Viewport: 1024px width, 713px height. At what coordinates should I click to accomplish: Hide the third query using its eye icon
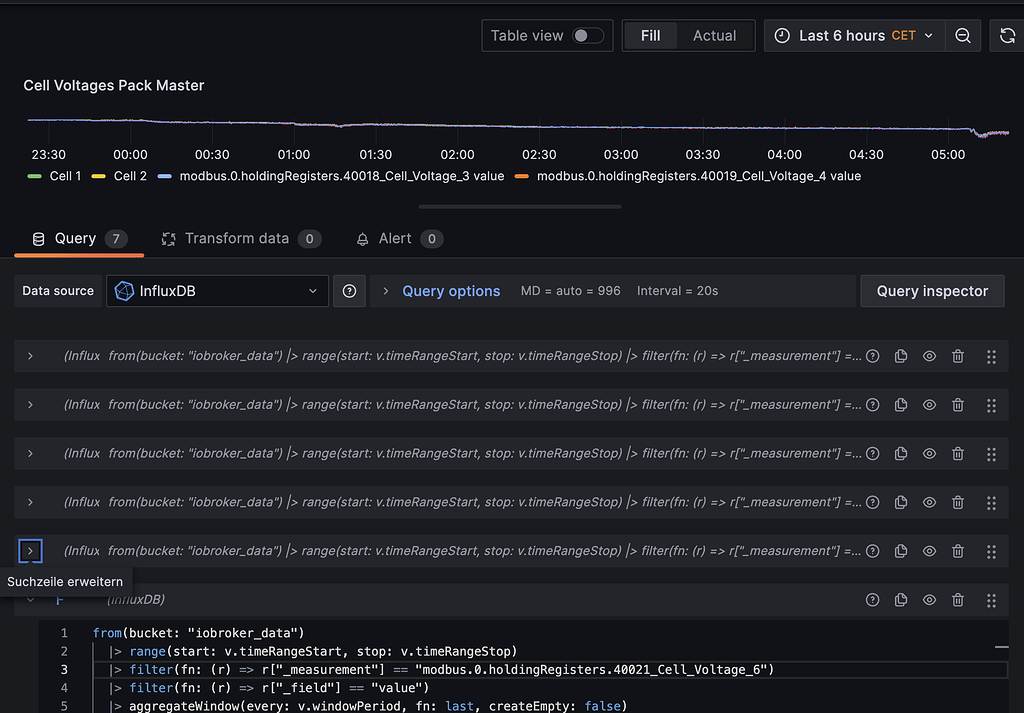click(x=929, y=453)
